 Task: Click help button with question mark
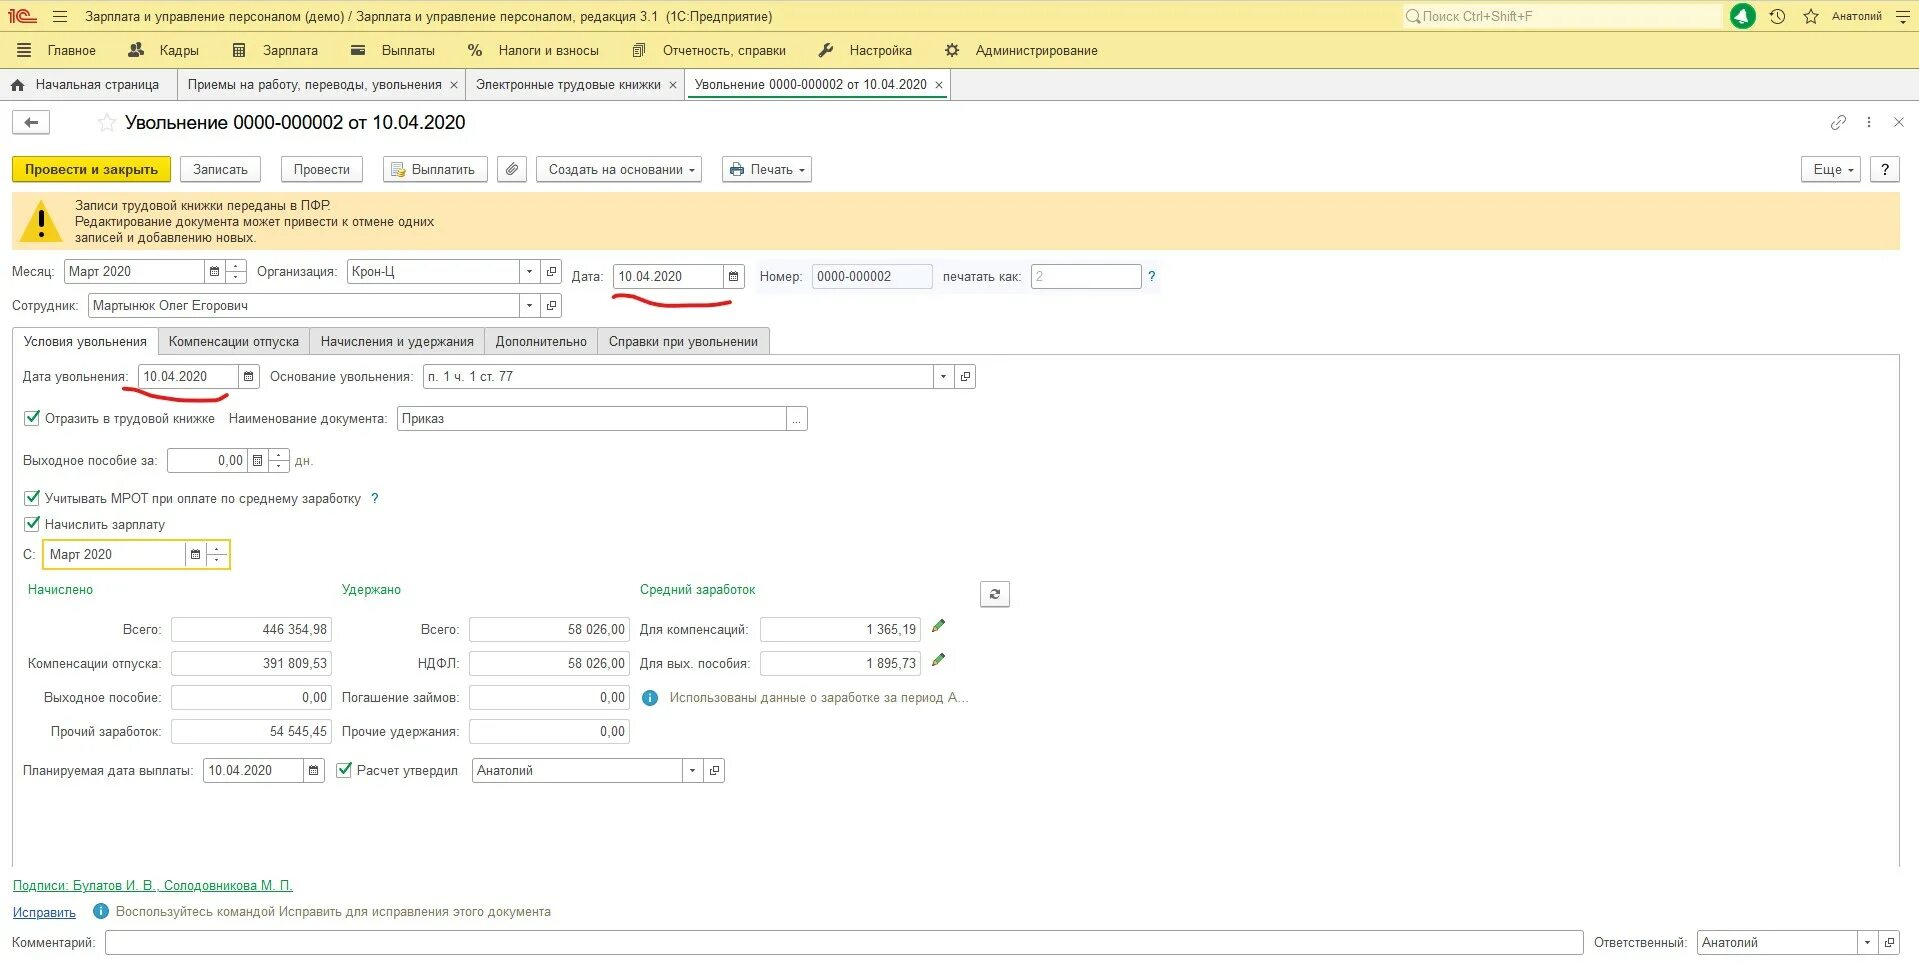[1885, 169]
